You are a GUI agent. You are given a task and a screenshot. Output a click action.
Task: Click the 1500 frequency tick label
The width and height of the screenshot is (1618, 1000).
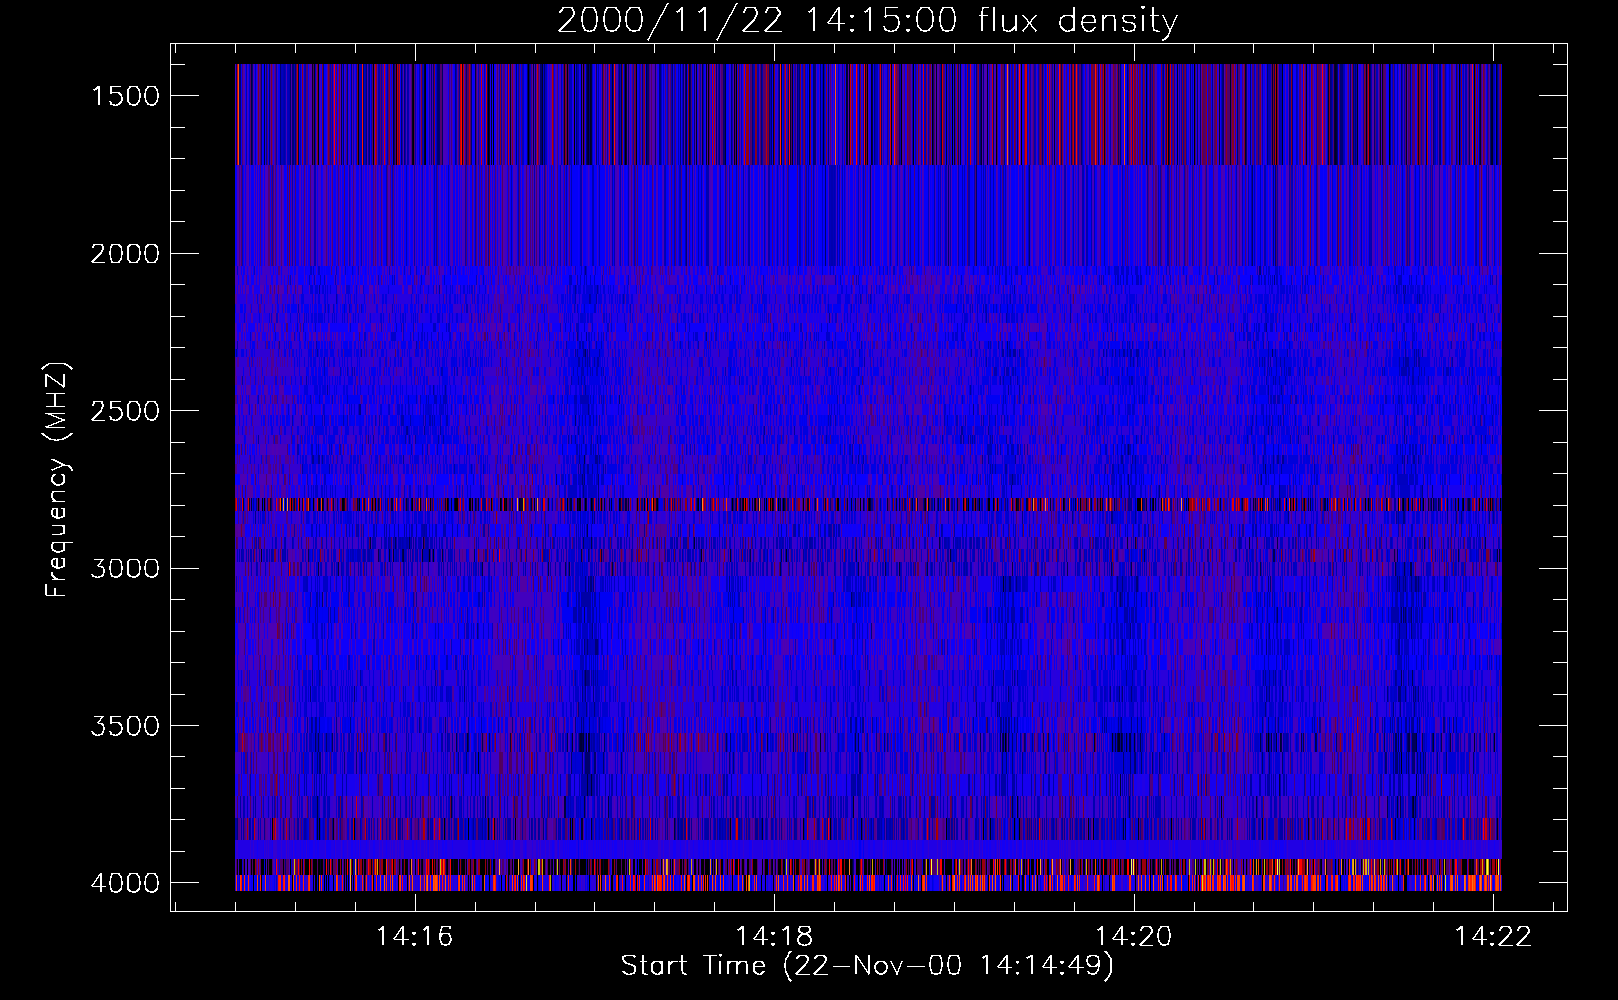pyautogui.click(x=125, y=96)
